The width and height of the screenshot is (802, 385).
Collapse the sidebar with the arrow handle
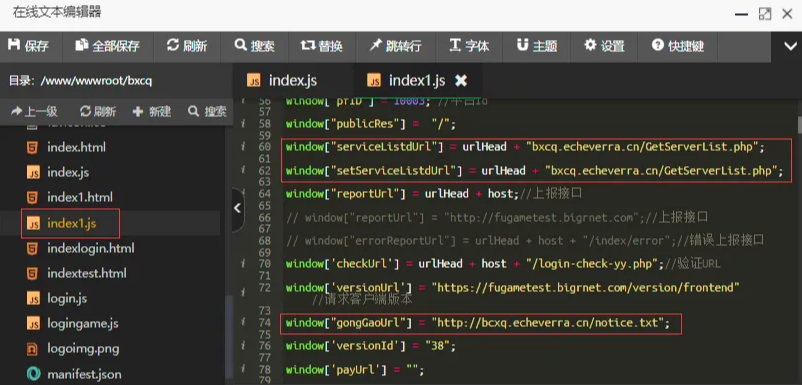coord(237,209)
